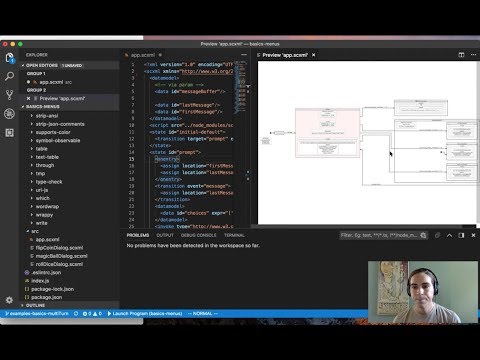Click the editor minimap
This screenshot has width=480, height=360.
pyautogui.click(x=241, y=87)
